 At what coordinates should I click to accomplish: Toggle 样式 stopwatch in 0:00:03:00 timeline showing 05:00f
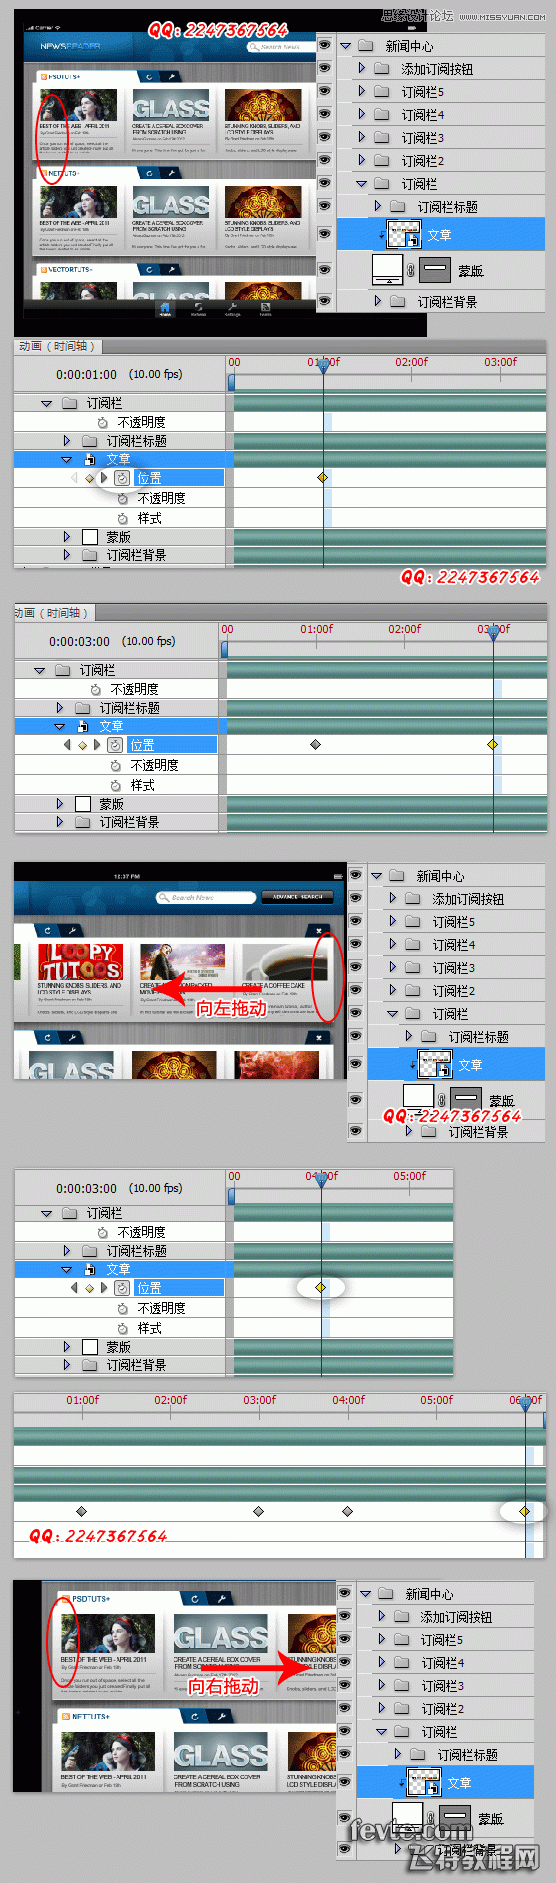point(122,1328)
